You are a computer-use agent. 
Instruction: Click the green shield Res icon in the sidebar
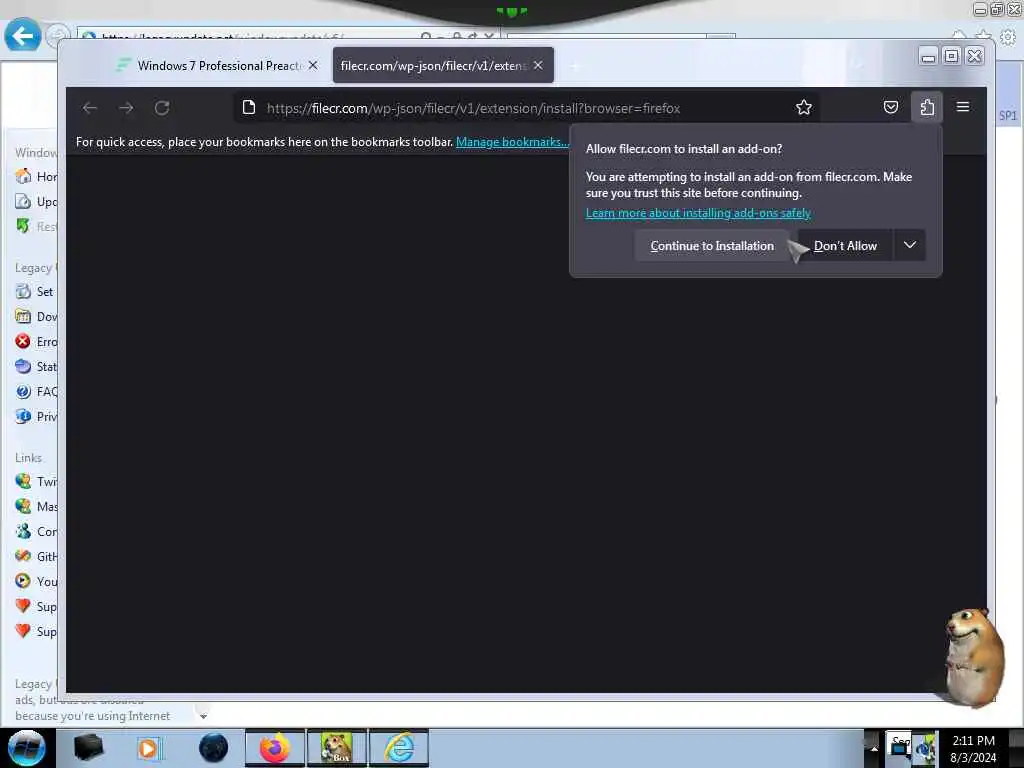click(x=23, y=226)
